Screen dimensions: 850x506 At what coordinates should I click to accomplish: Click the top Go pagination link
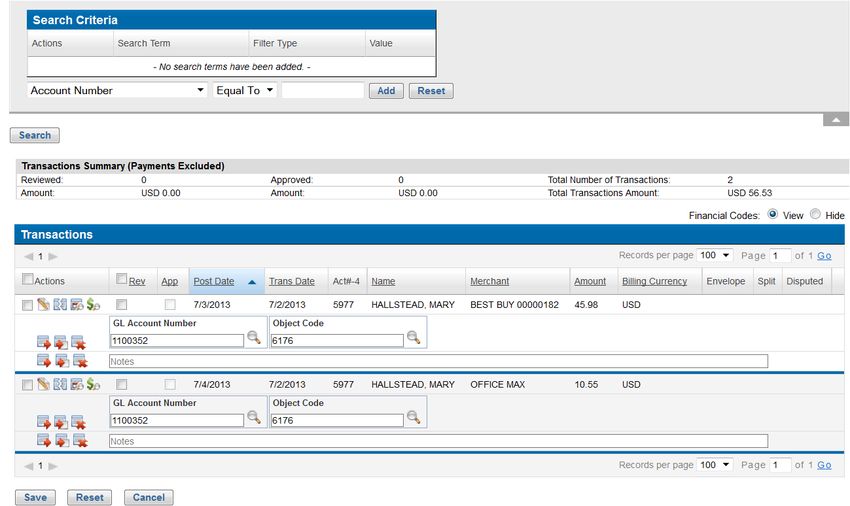(824, 255)
